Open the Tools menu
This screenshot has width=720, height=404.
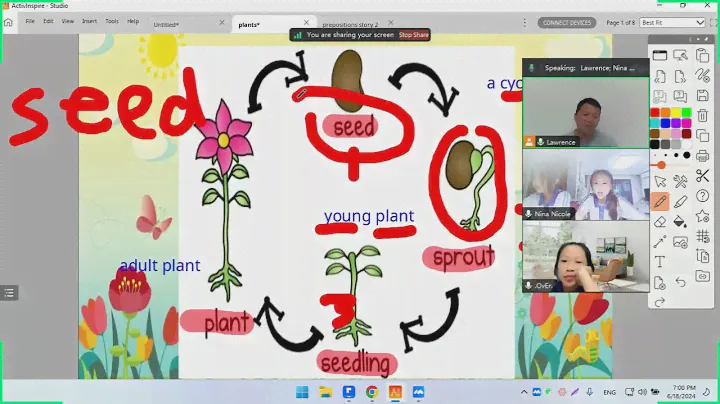[111, 21]
